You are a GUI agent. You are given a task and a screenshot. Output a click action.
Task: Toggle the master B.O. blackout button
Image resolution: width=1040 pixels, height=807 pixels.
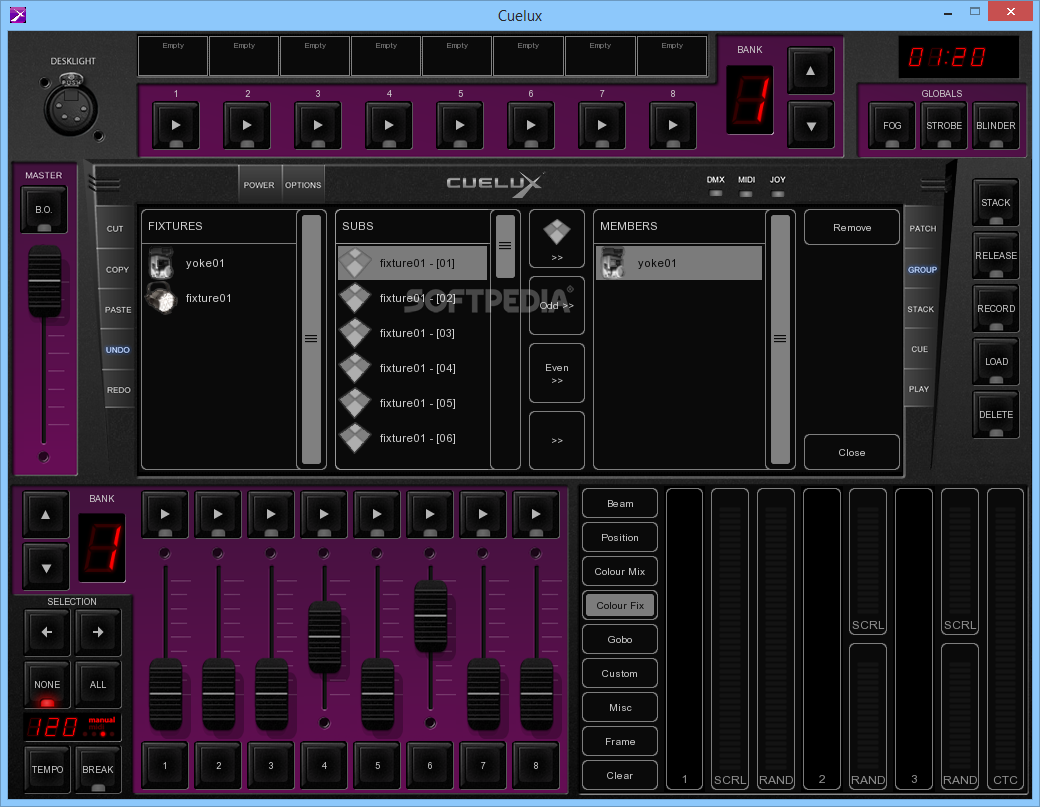(44, 210)
